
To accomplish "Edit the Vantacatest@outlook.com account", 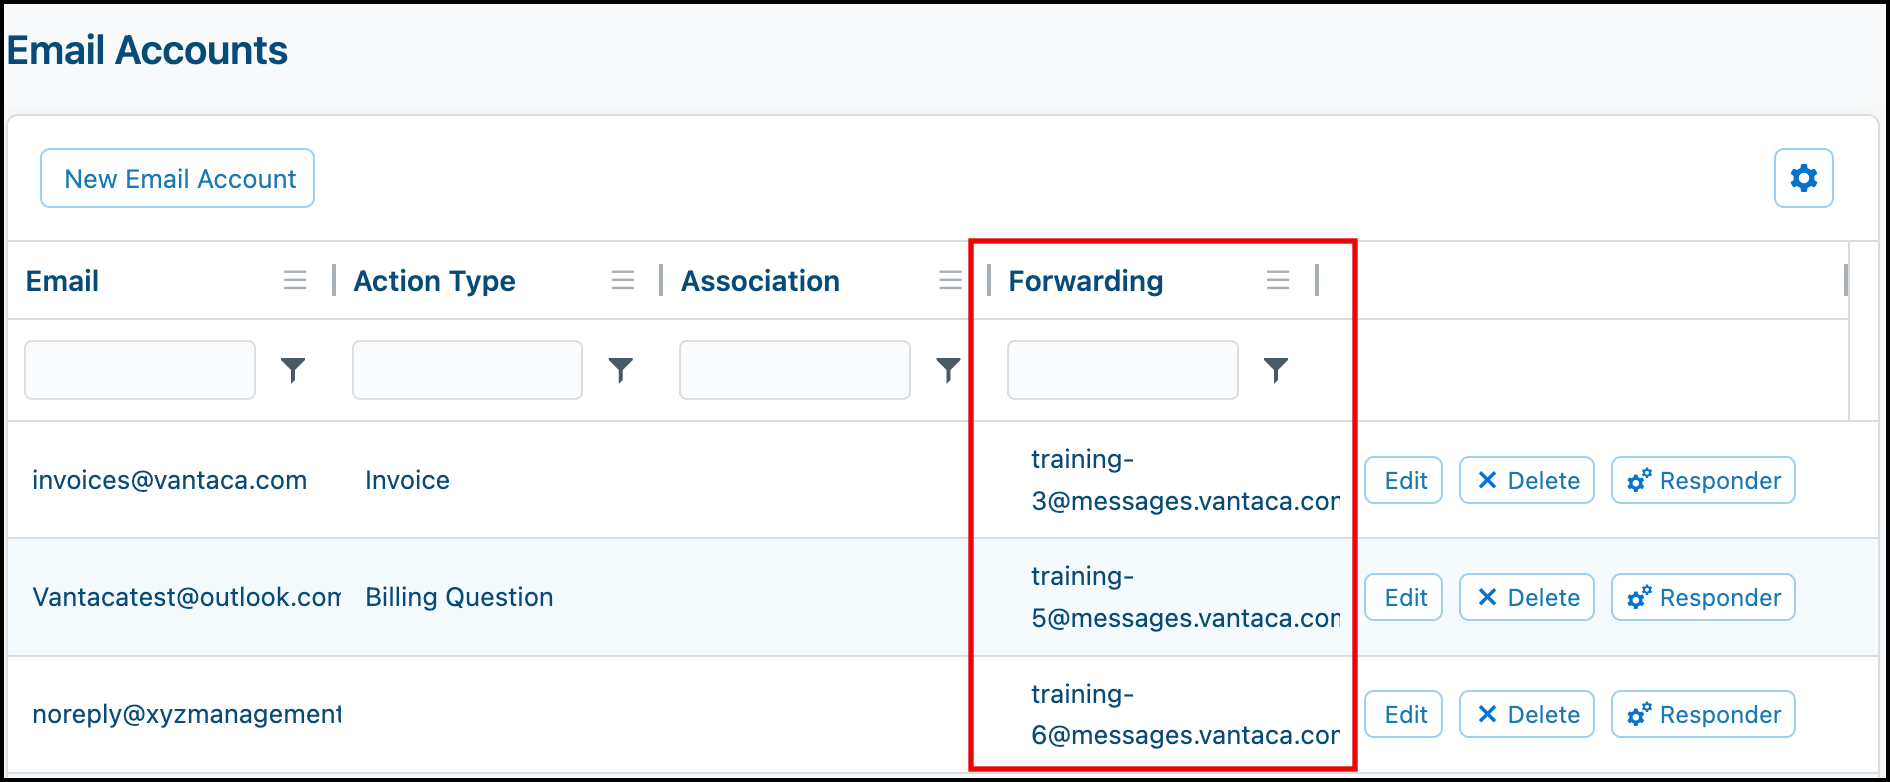I will point(1404,597).
